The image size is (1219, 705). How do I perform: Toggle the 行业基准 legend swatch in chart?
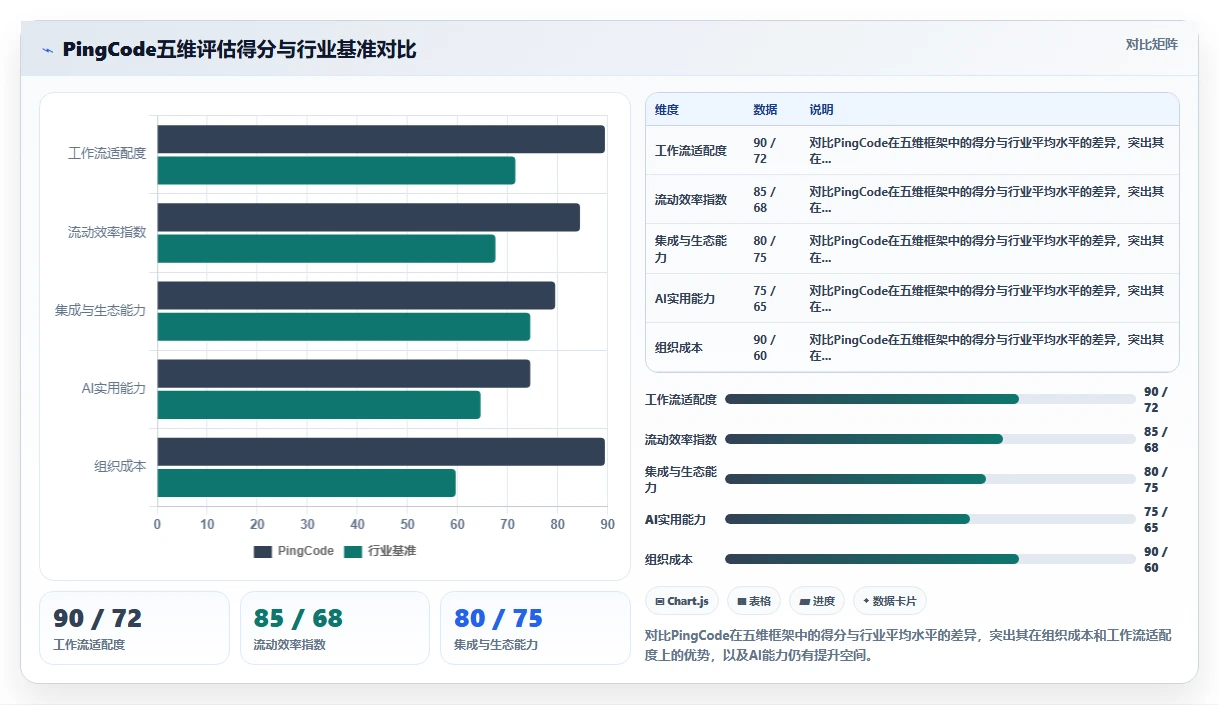point(353,552)
